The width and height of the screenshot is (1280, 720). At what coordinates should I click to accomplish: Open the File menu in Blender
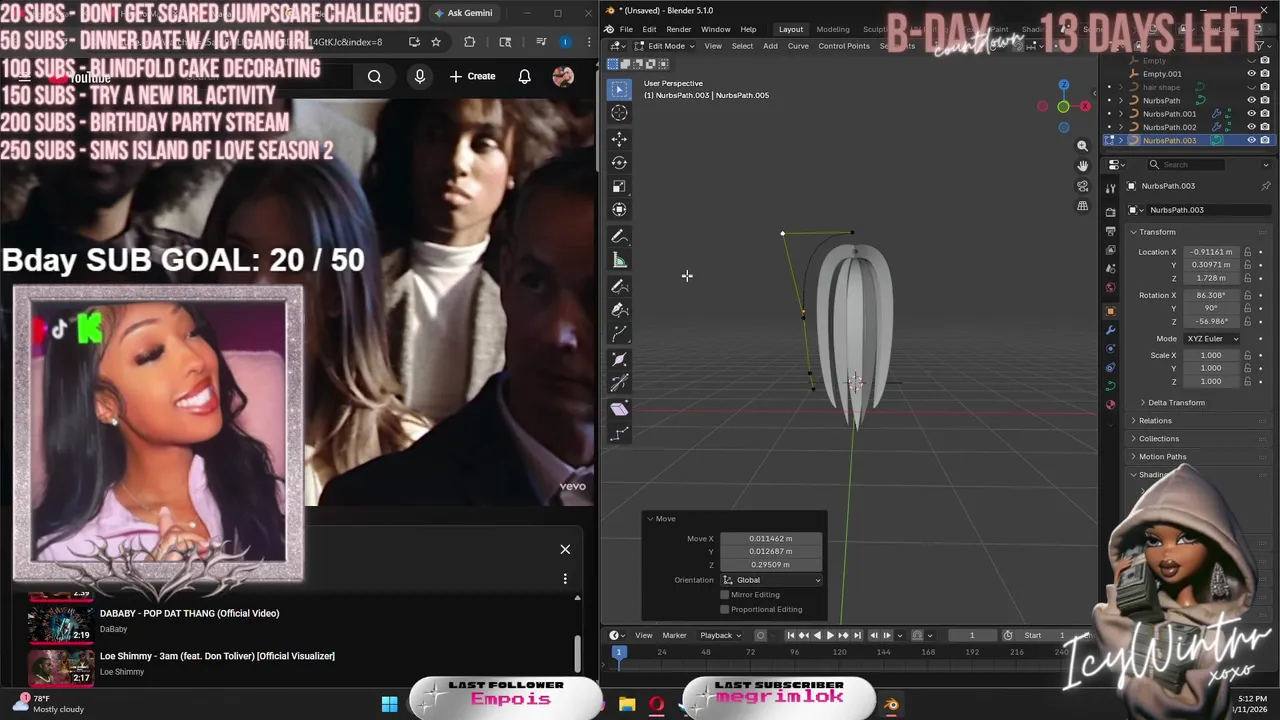626,29
